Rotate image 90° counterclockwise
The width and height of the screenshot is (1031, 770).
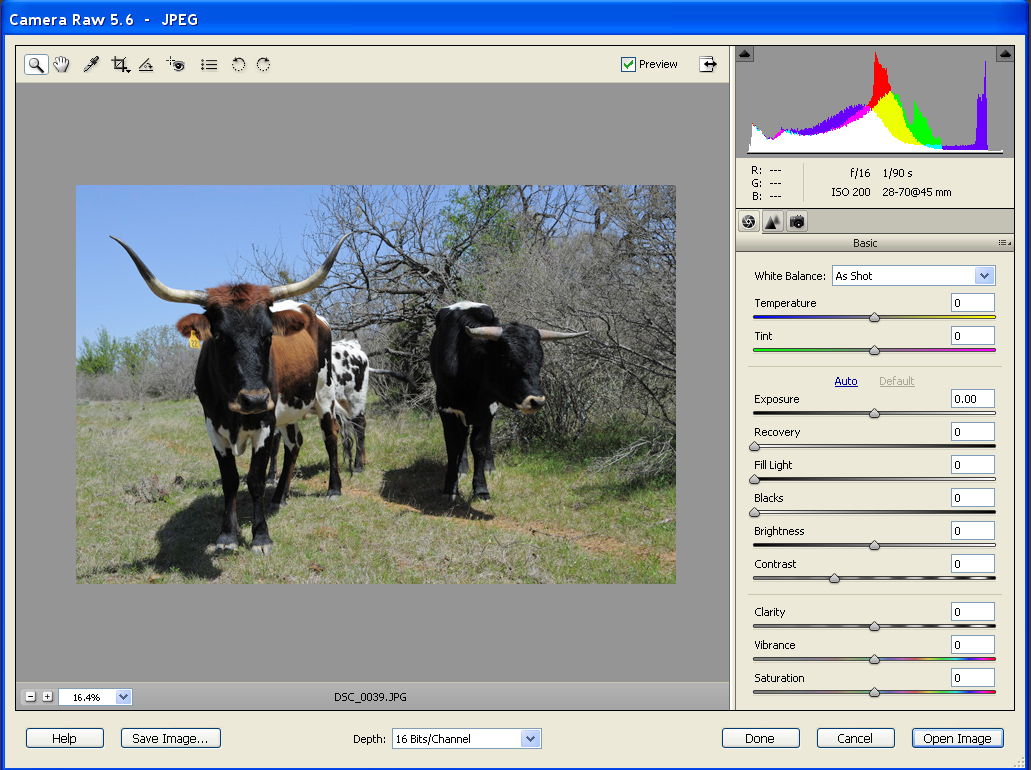238,64
